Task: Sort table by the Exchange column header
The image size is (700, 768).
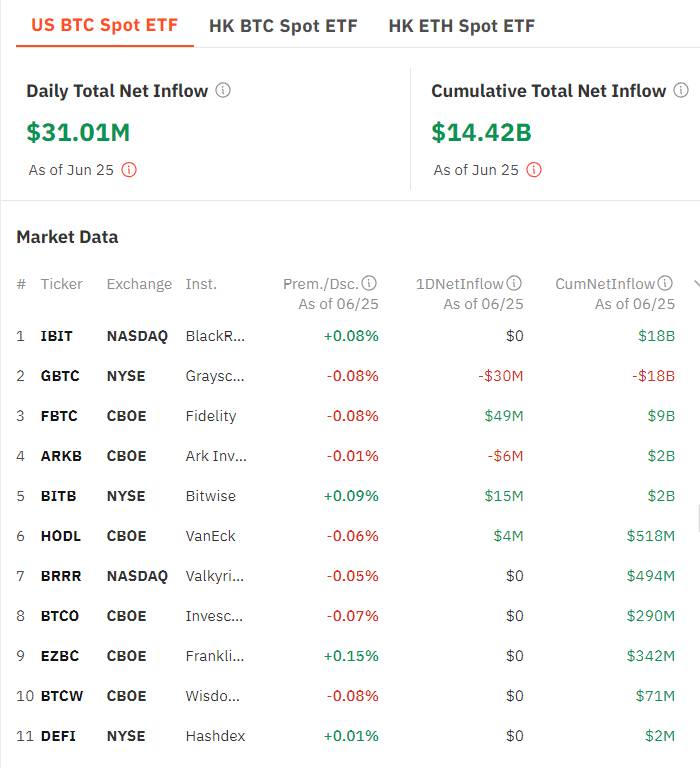Action: (139, 284)
